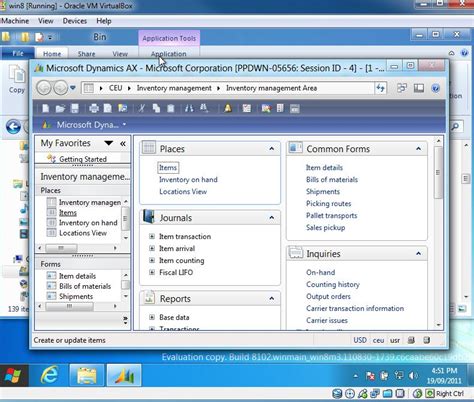This screenshot has height=402, width=474.
Task: Collapse the Common Forms section
Action: click(x=418, y=149)
